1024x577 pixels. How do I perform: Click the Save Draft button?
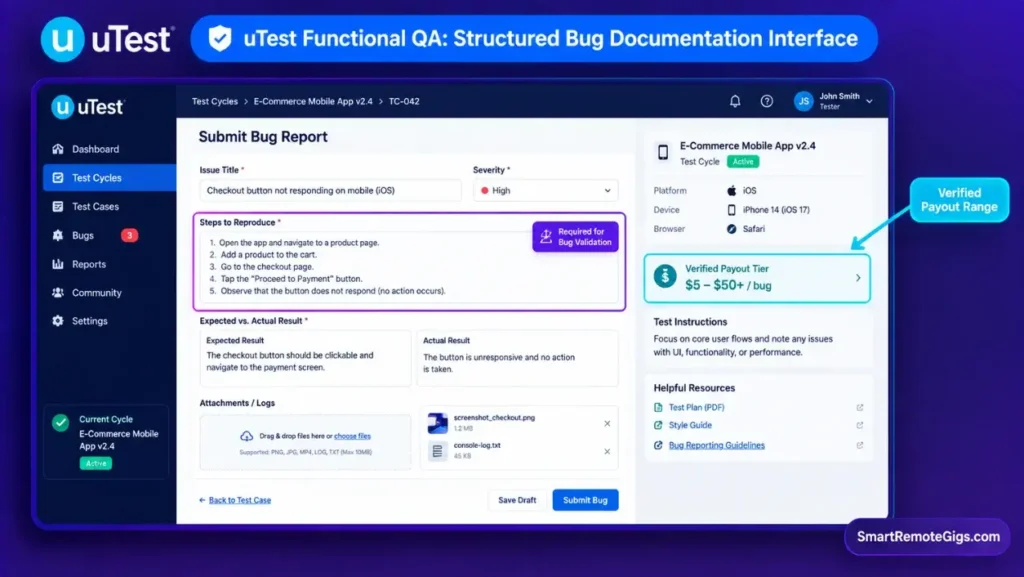point(517,500)
